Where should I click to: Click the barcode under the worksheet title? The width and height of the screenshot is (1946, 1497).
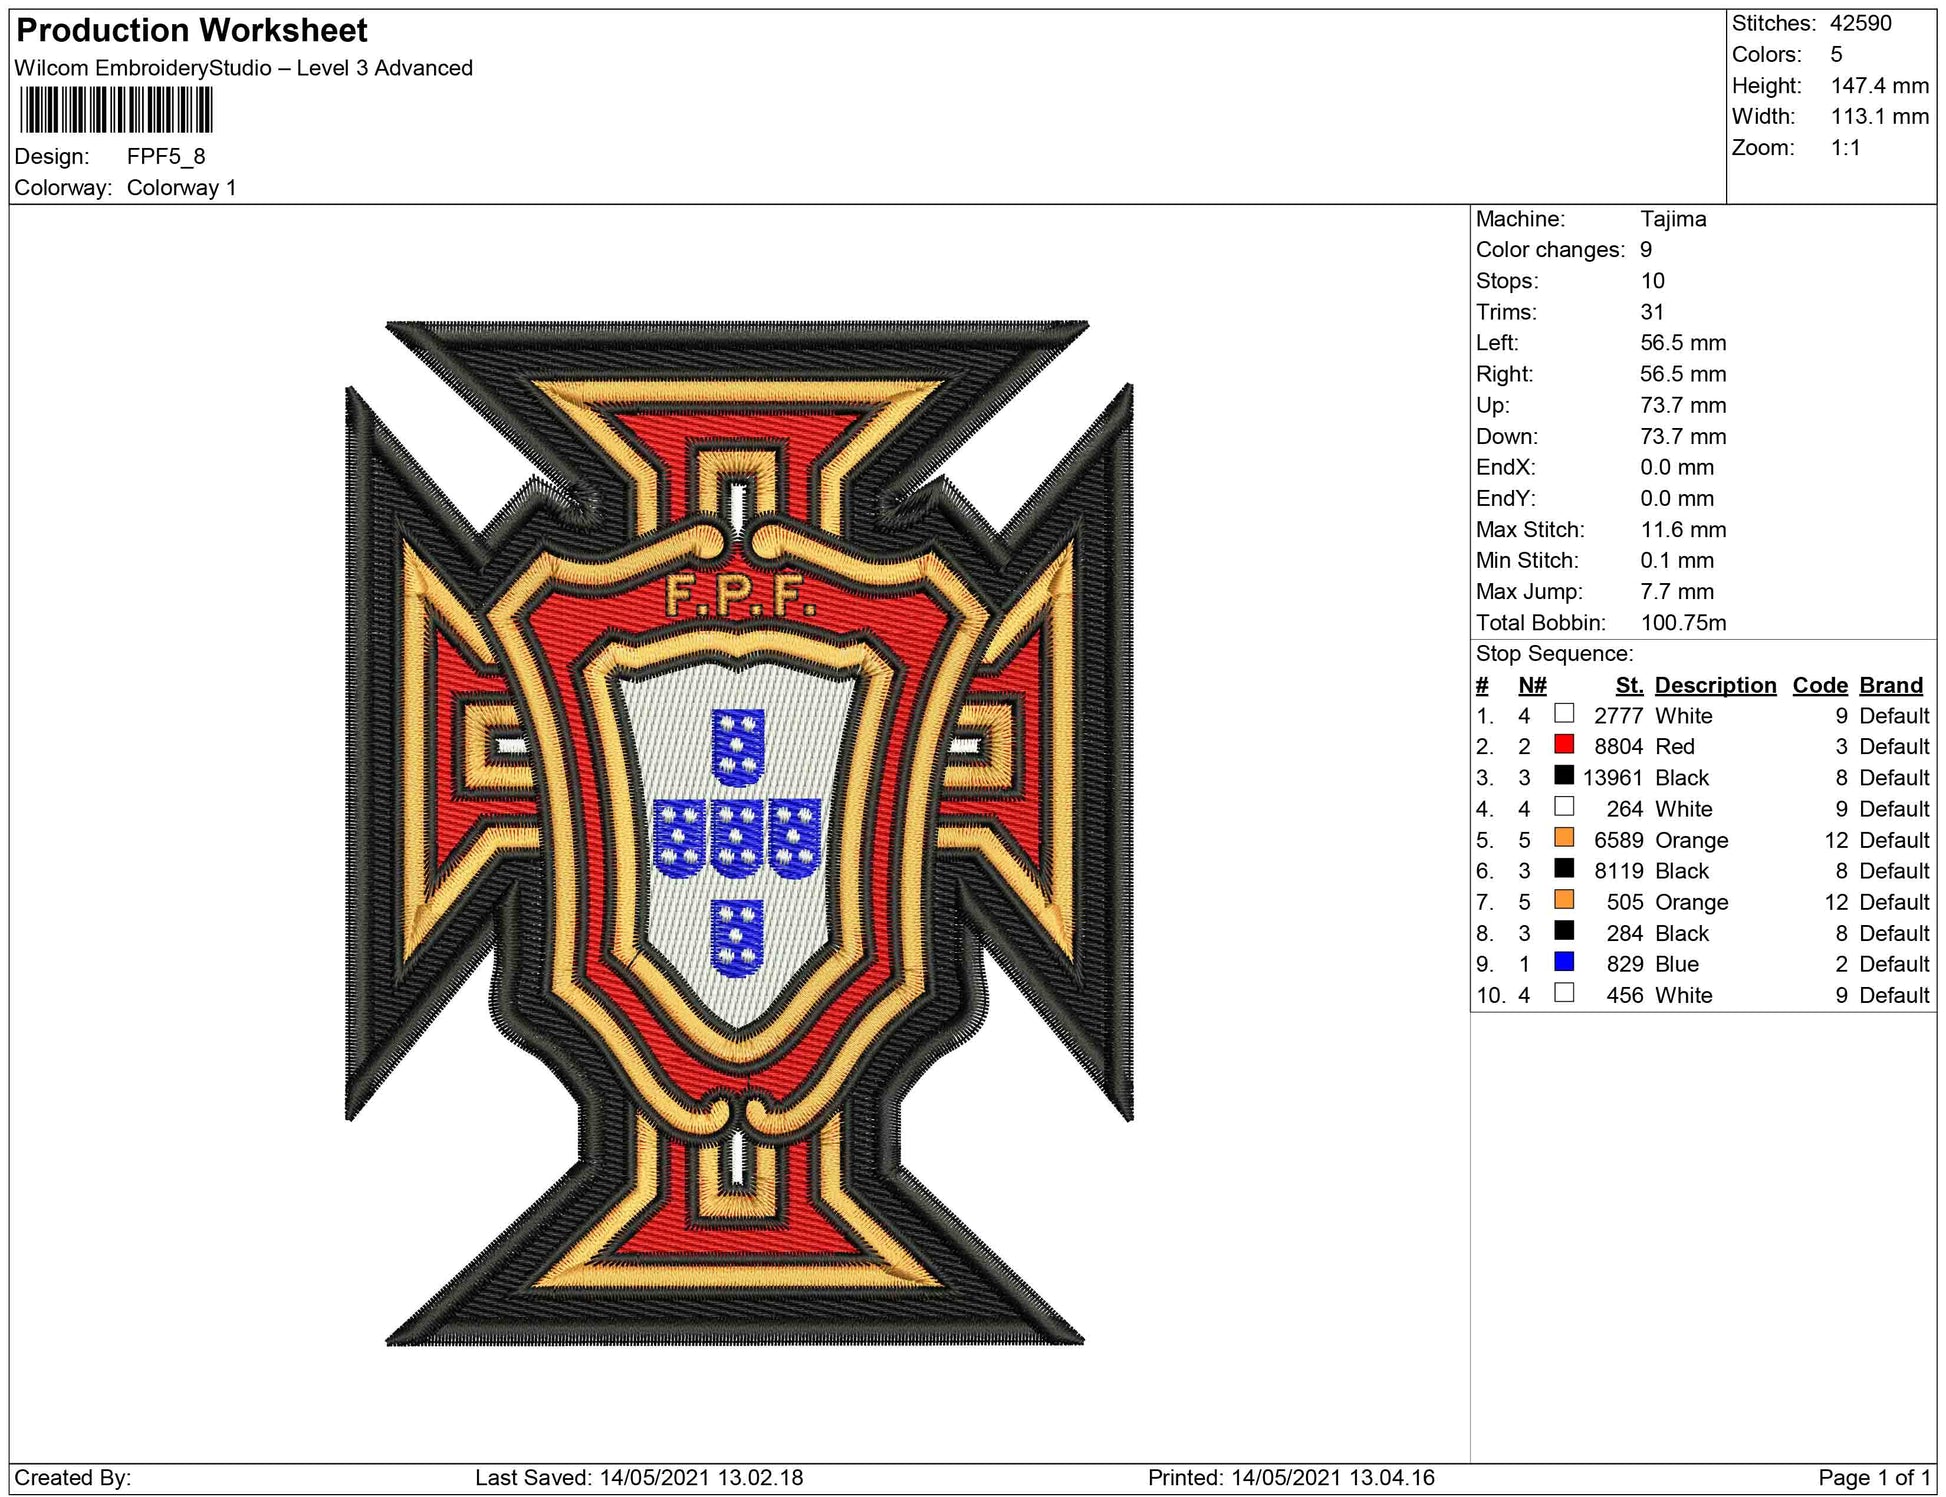pyautogui.click(x=116, y=110)
